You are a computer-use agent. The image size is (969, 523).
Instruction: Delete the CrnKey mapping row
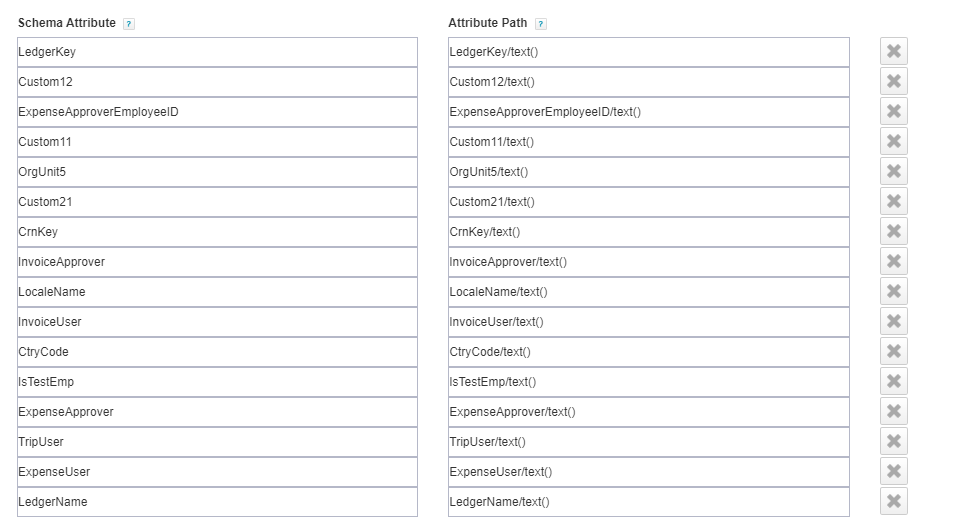click(894, 232)
